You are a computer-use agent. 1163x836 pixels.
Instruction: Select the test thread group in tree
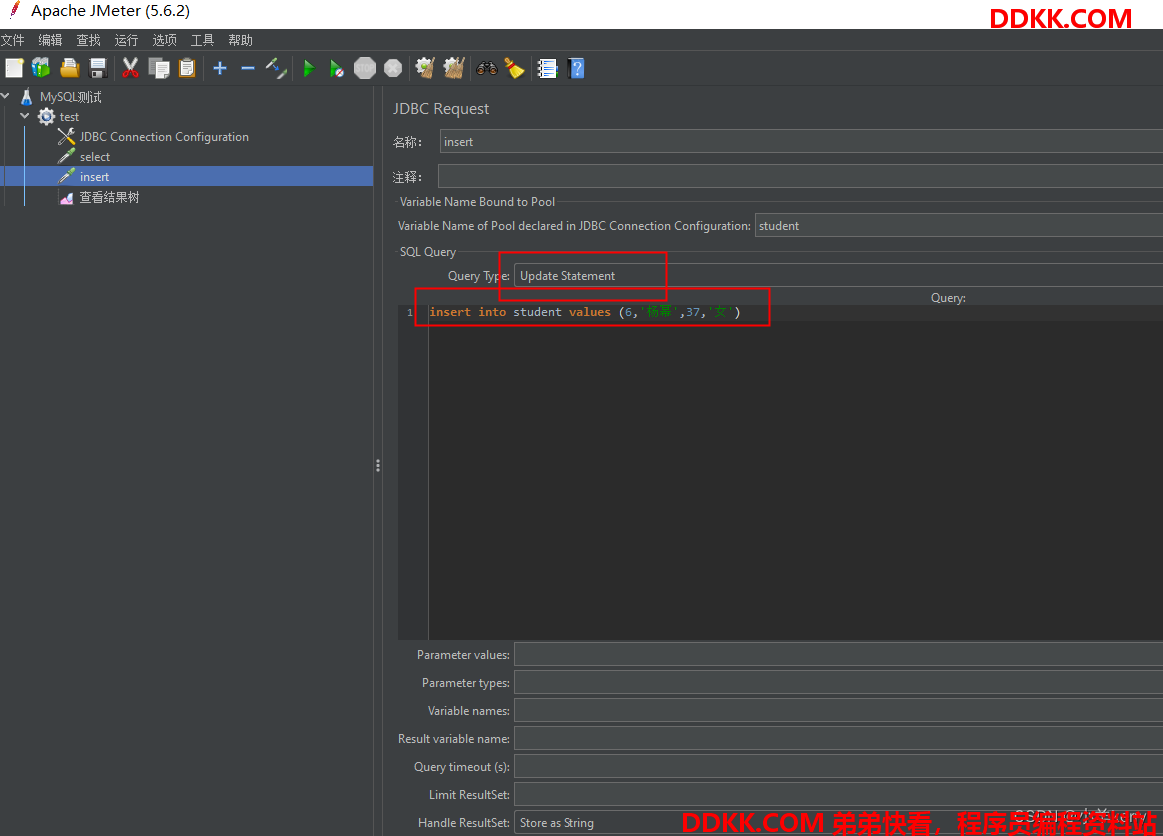coord(69,116)
